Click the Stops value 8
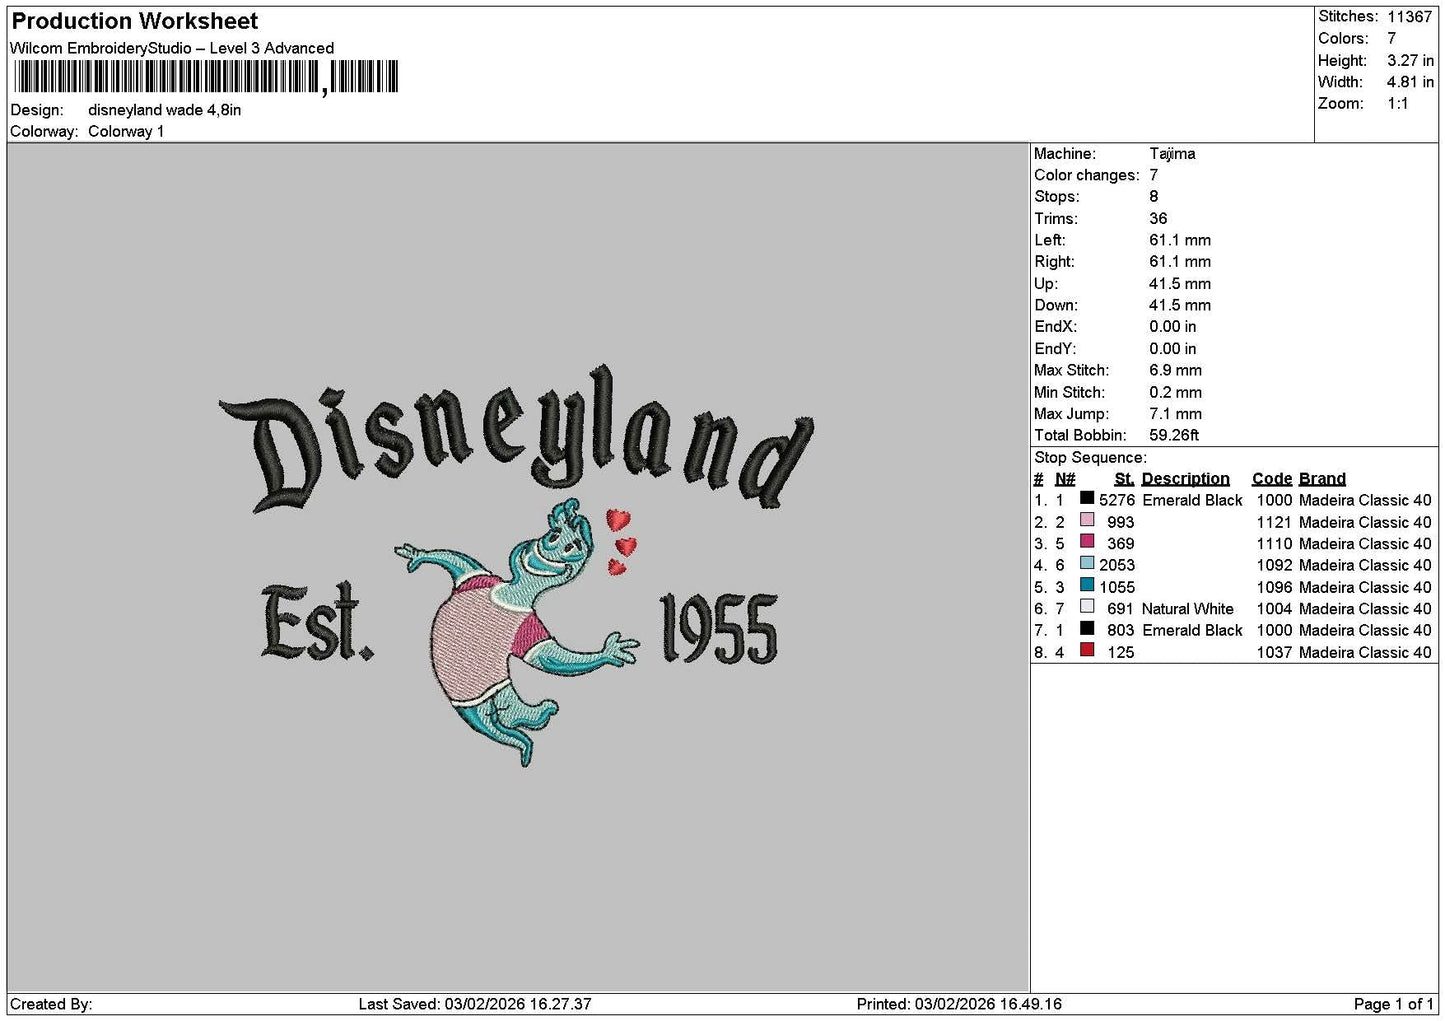The width and height of the screenshot is (1445, 1021). [x=1154, y=197]
